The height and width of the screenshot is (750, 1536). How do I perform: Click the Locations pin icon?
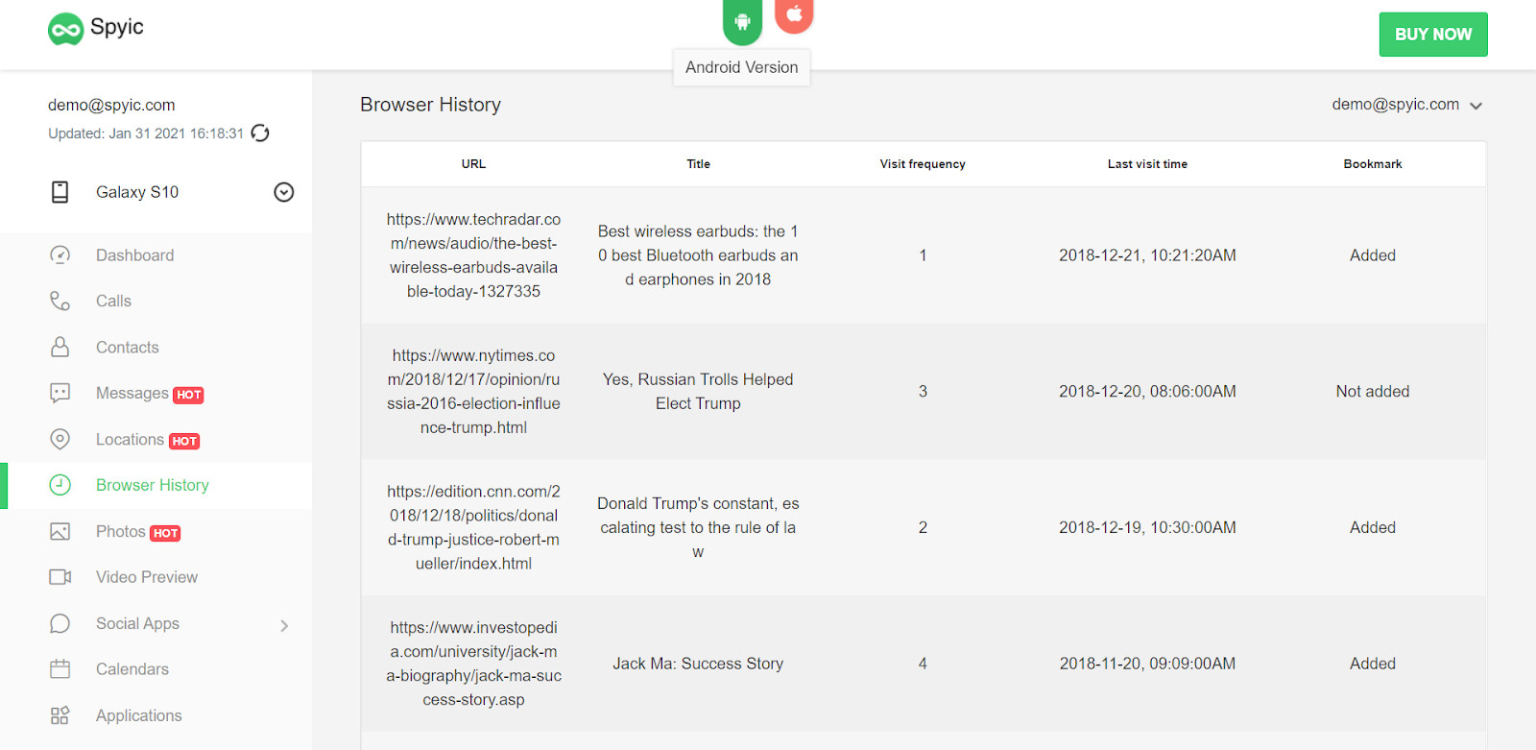(60, 439)
